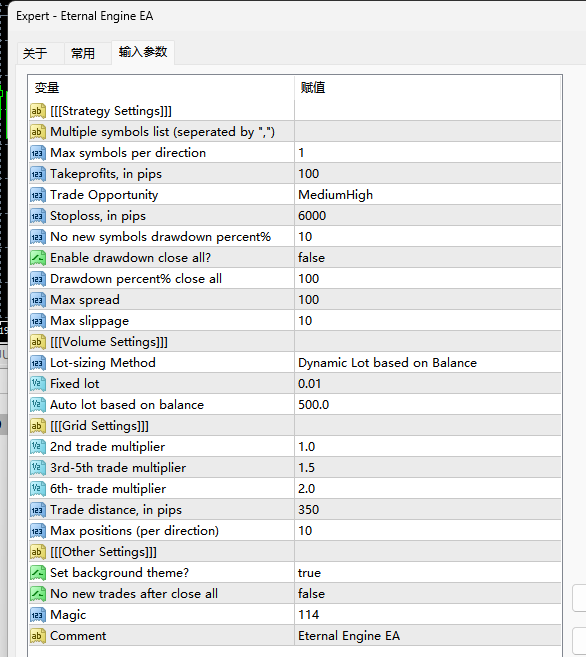This screenshot has width=586, height=657.
Task: Select the Trade Opportunity row label
Action: [104, 195]
